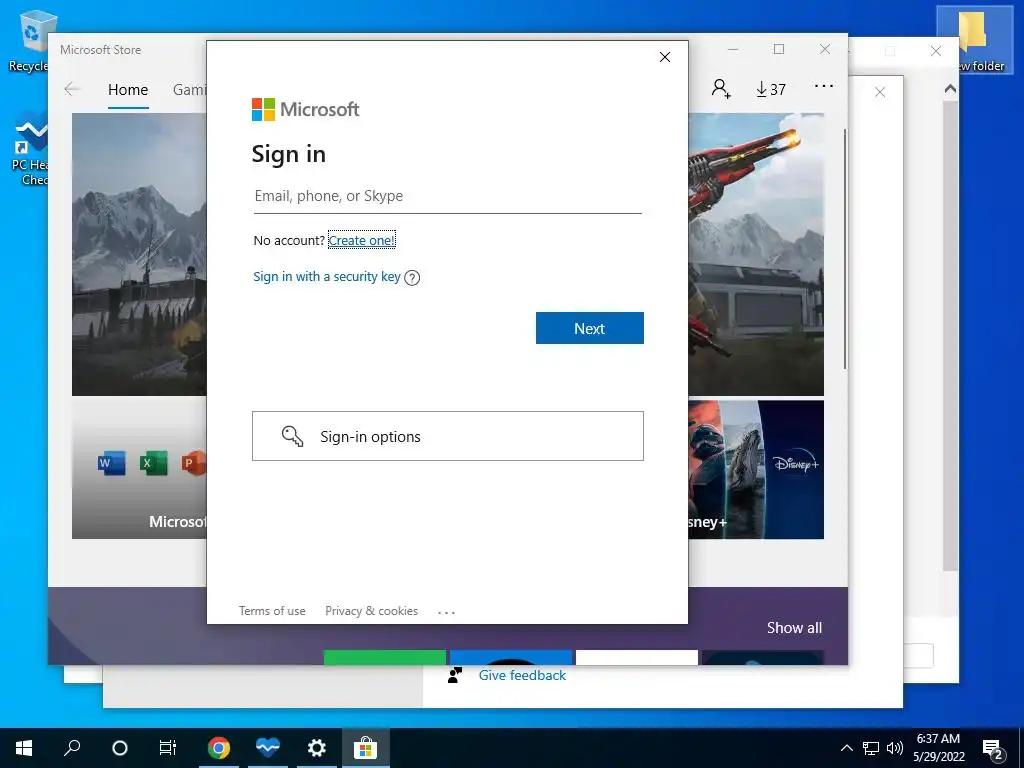This screenshot has height=768, width=1024.
Task: Open the Store See more menu
Action: 824,86
